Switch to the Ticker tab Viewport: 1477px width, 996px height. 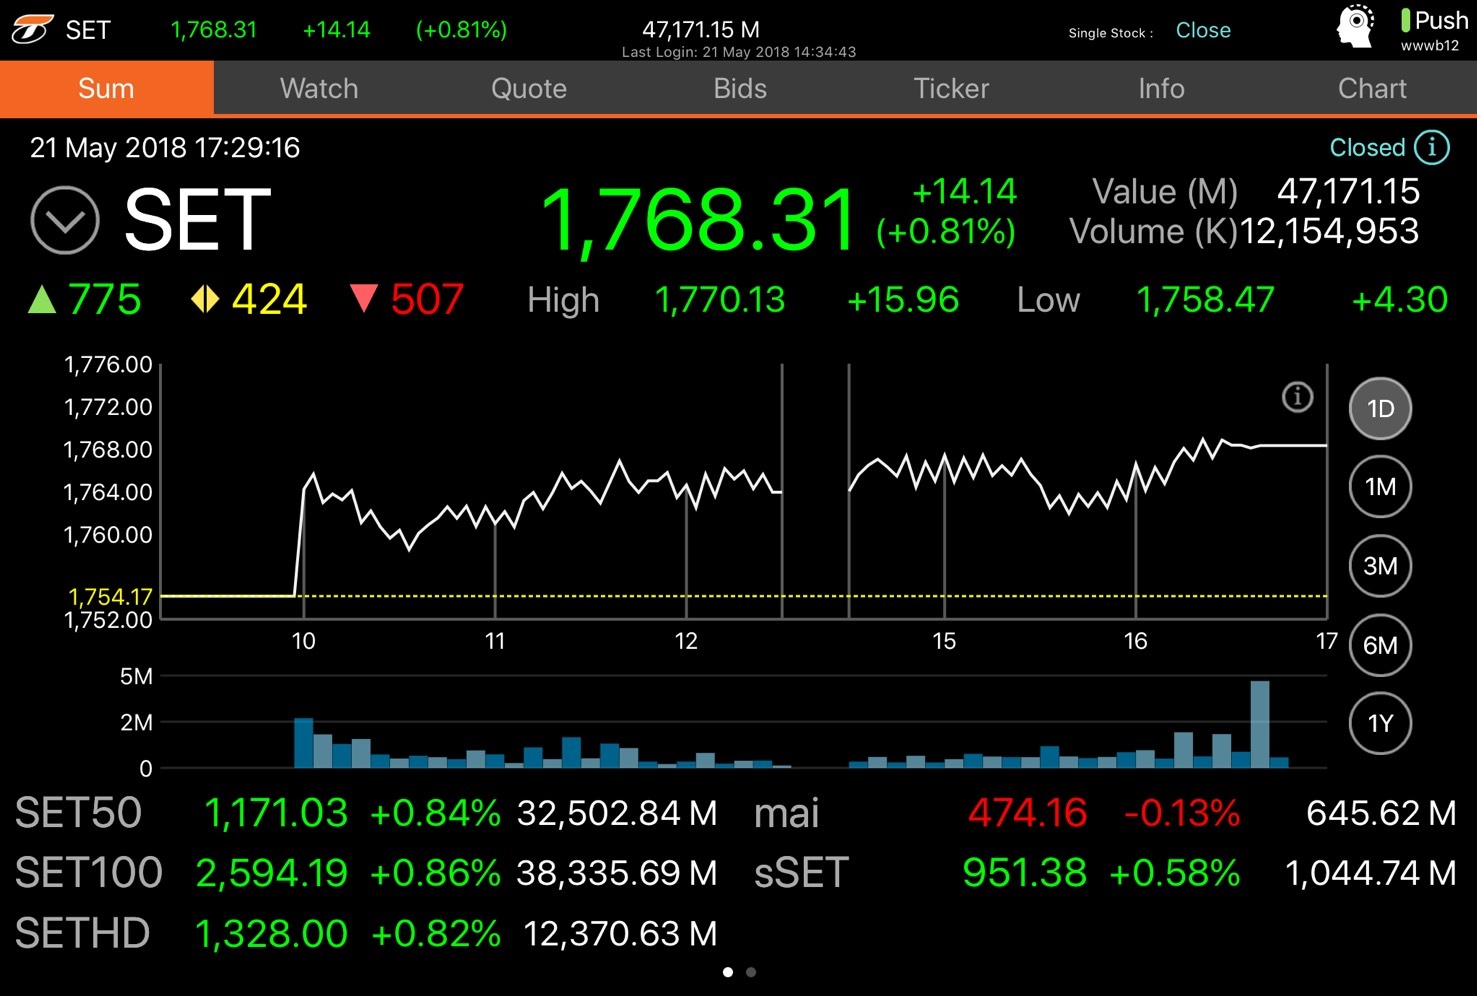click(950, 89)
